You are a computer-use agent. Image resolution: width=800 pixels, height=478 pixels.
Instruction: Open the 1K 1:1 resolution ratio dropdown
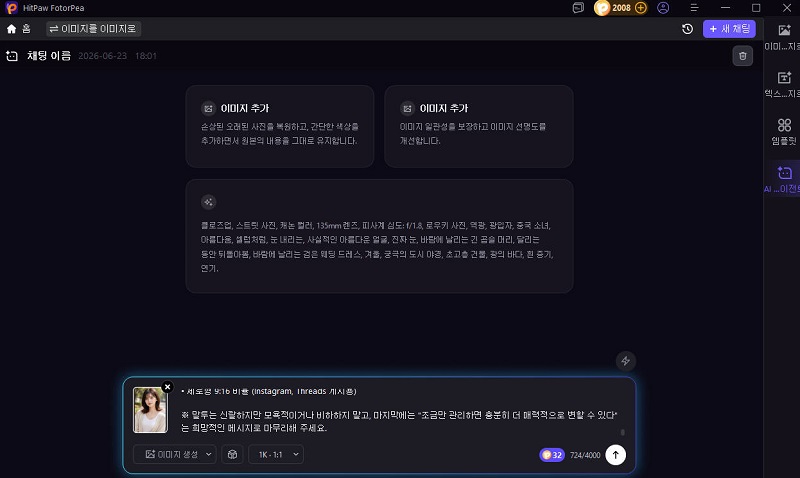pos(276,455)
